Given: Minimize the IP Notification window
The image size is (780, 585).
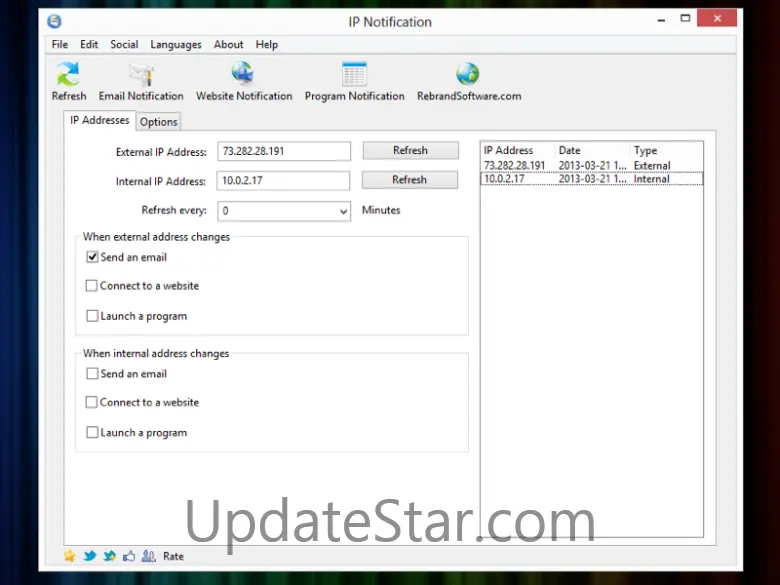Looking at the screenshot, I should (x=661, y=19).
